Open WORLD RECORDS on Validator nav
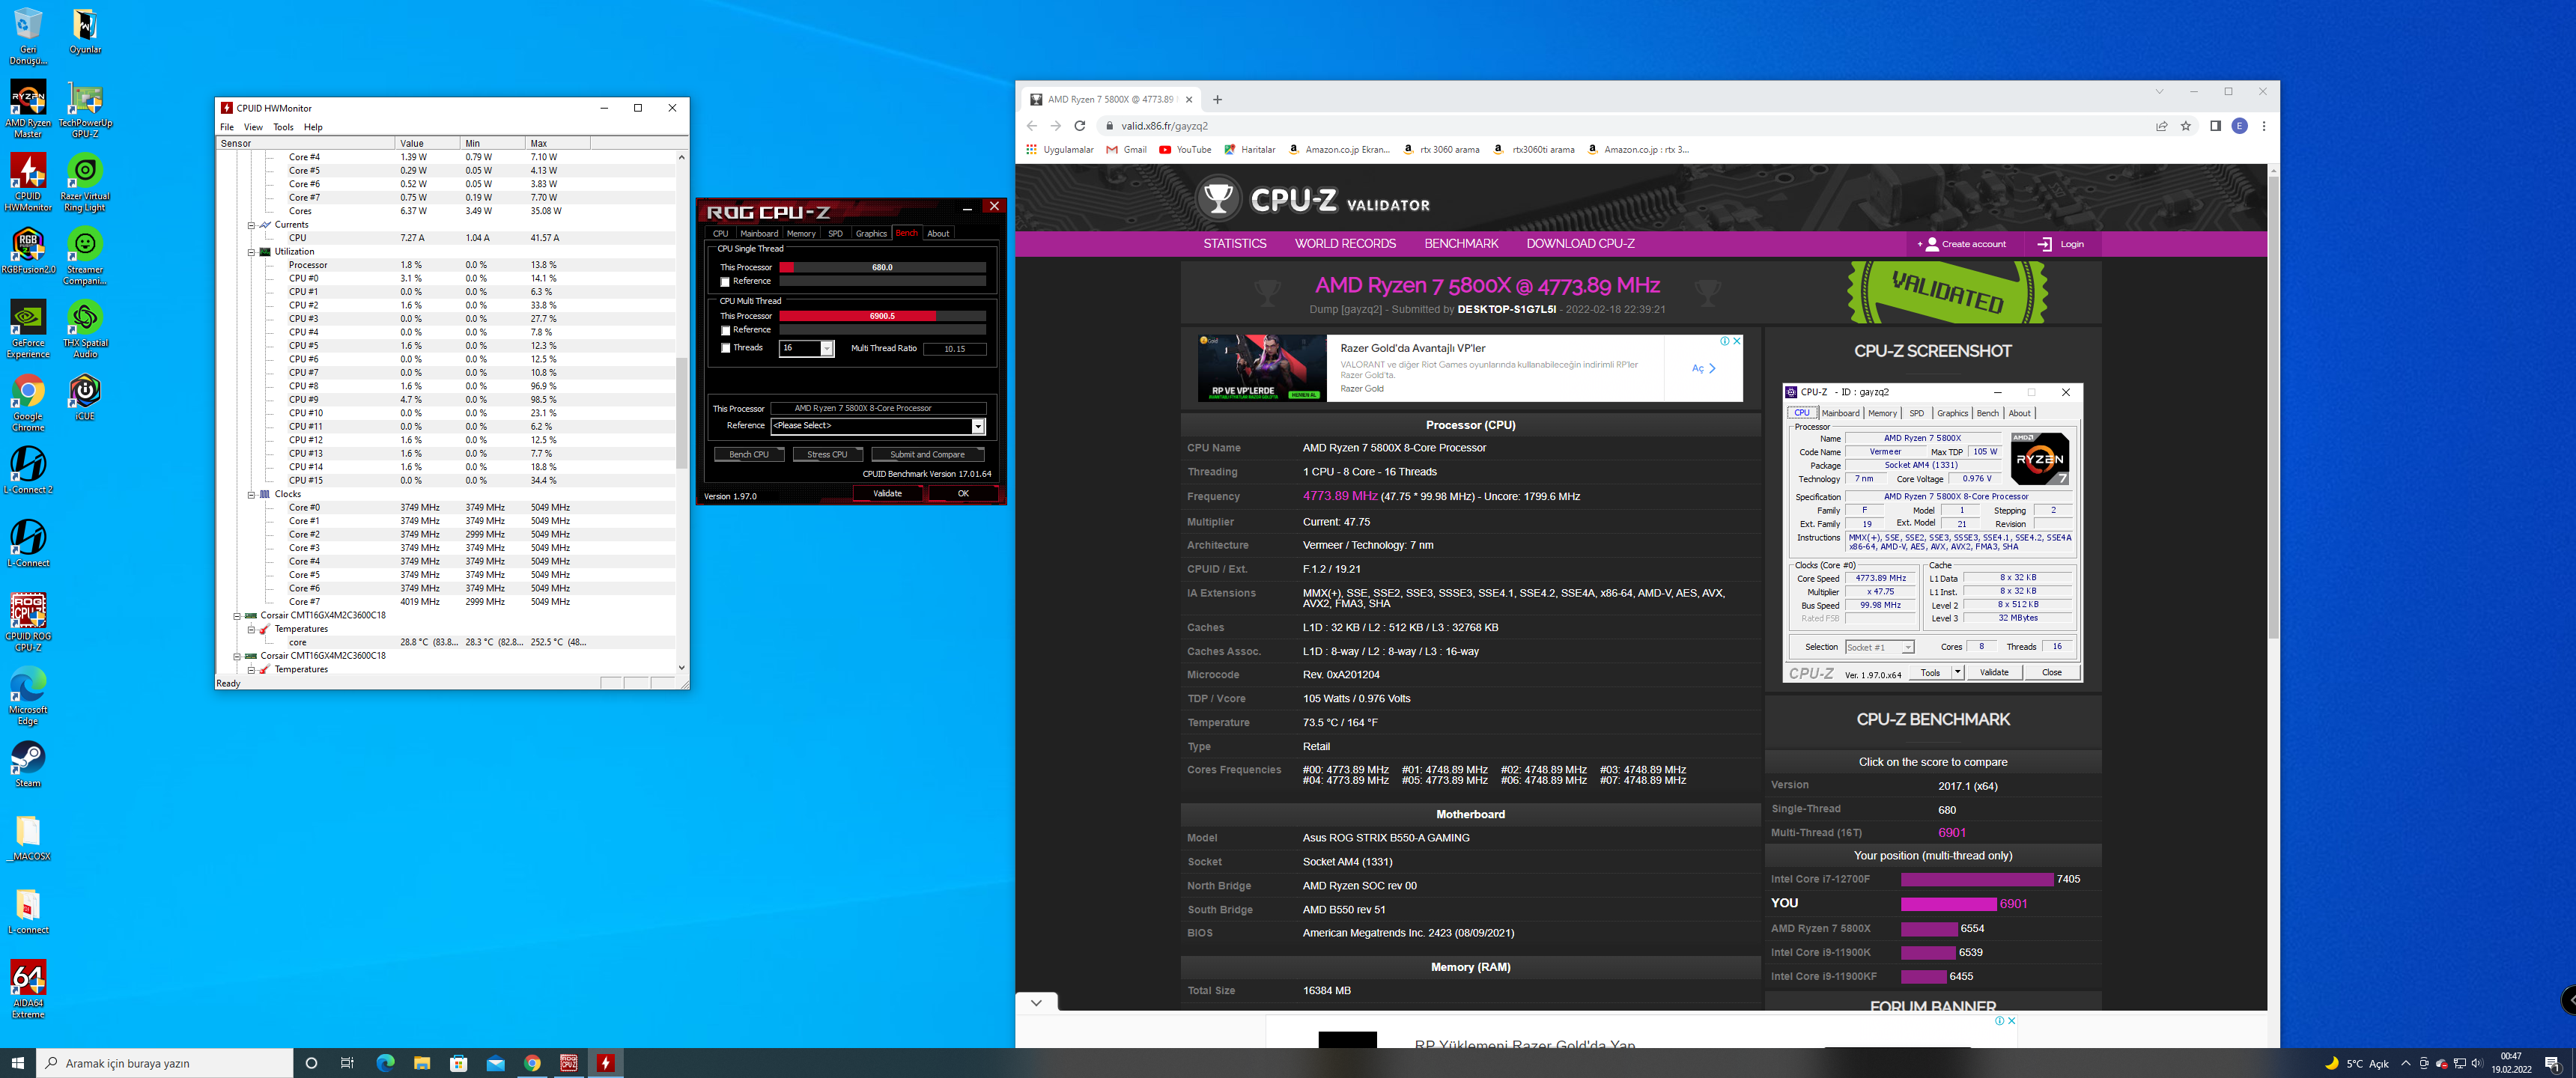Screen dimensions: 2576x1078 pyautogui.click(x=1345, y=244)
